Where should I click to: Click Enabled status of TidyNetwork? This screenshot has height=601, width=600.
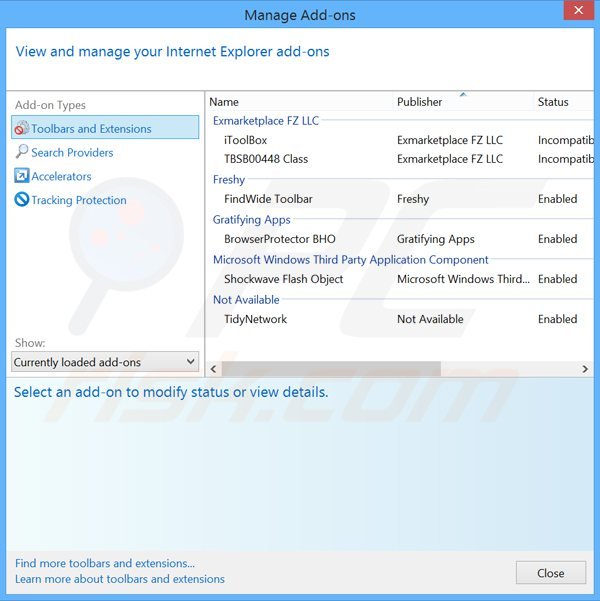click(557, 319)
